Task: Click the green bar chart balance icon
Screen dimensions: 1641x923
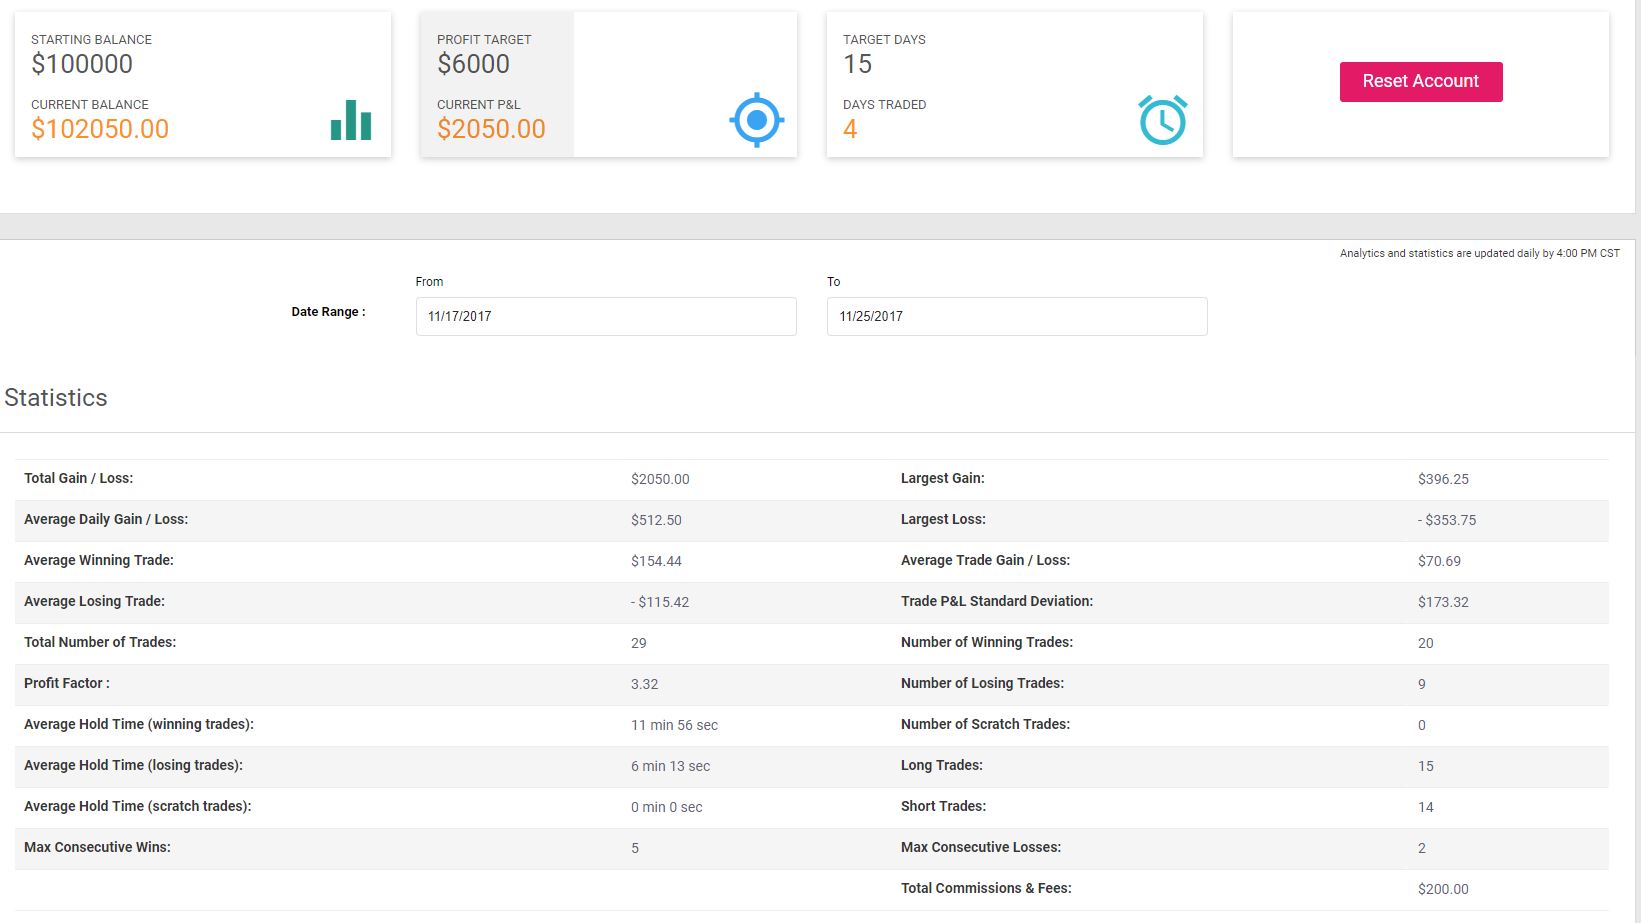Action: coord(351,120)
